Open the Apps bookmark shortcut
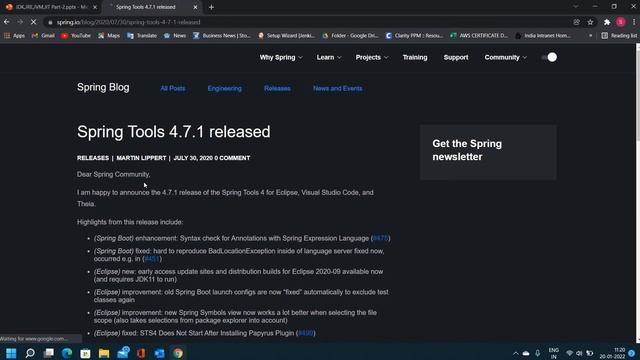This screenshot has height=360, width=640. (x=14, y=36)
